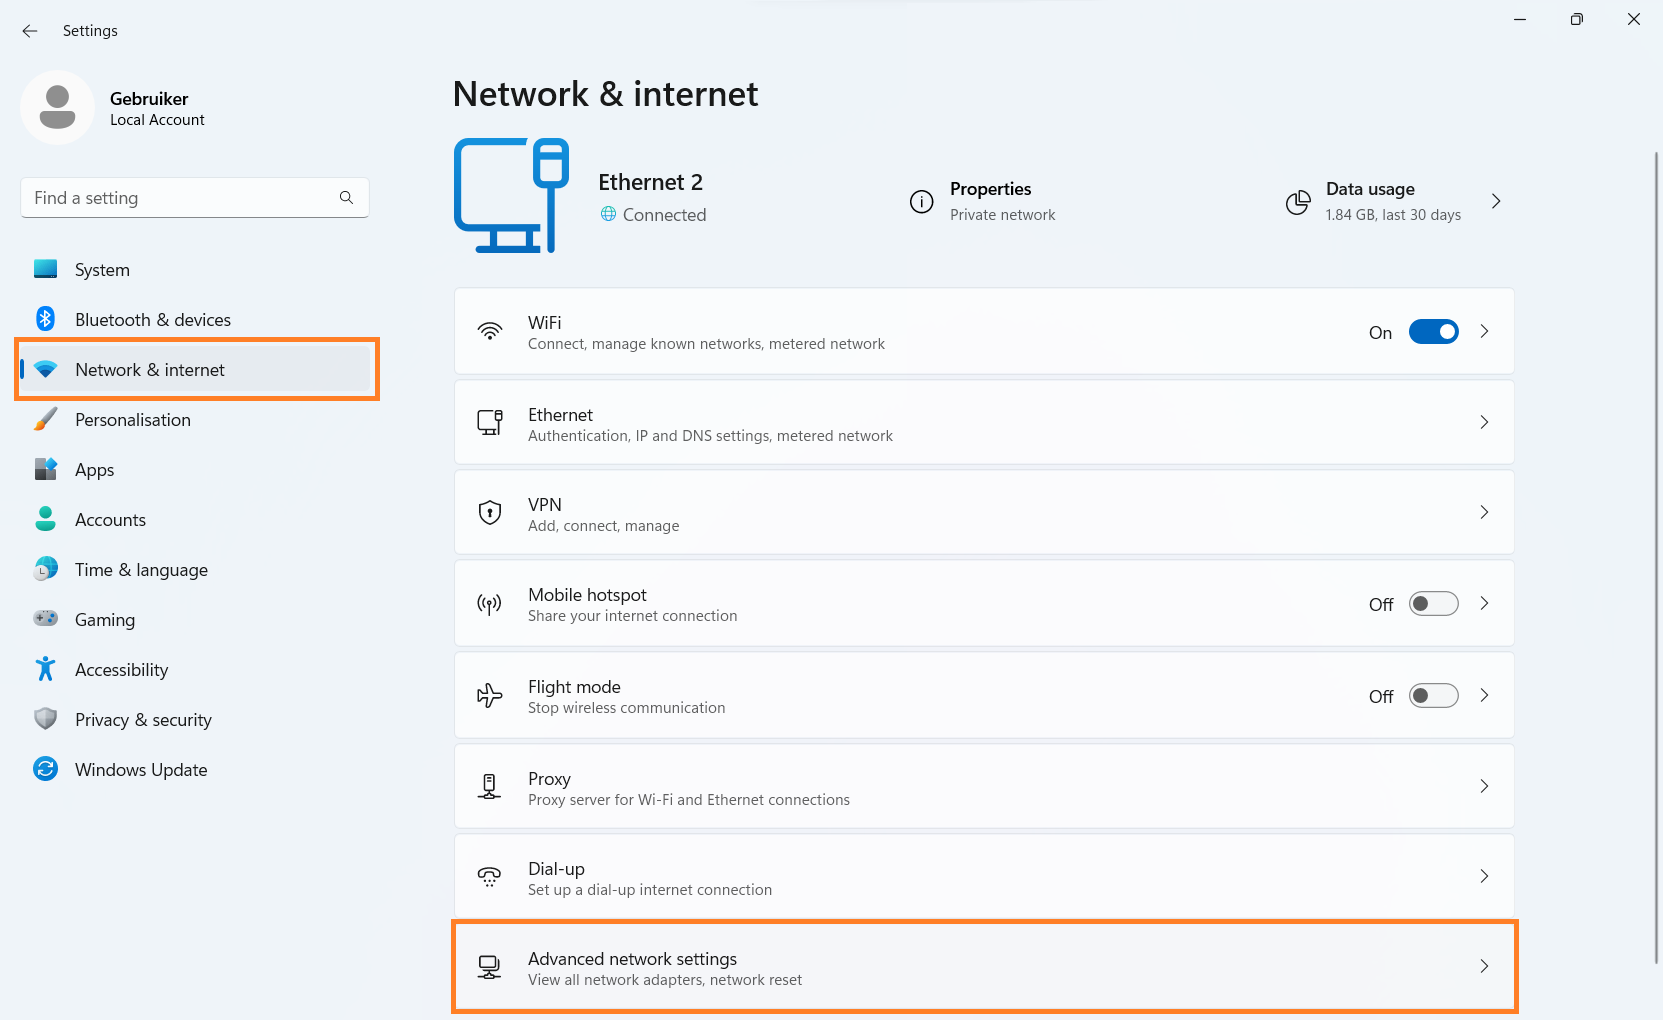Open the System settings category
1663x1020 pixels.
195,270
